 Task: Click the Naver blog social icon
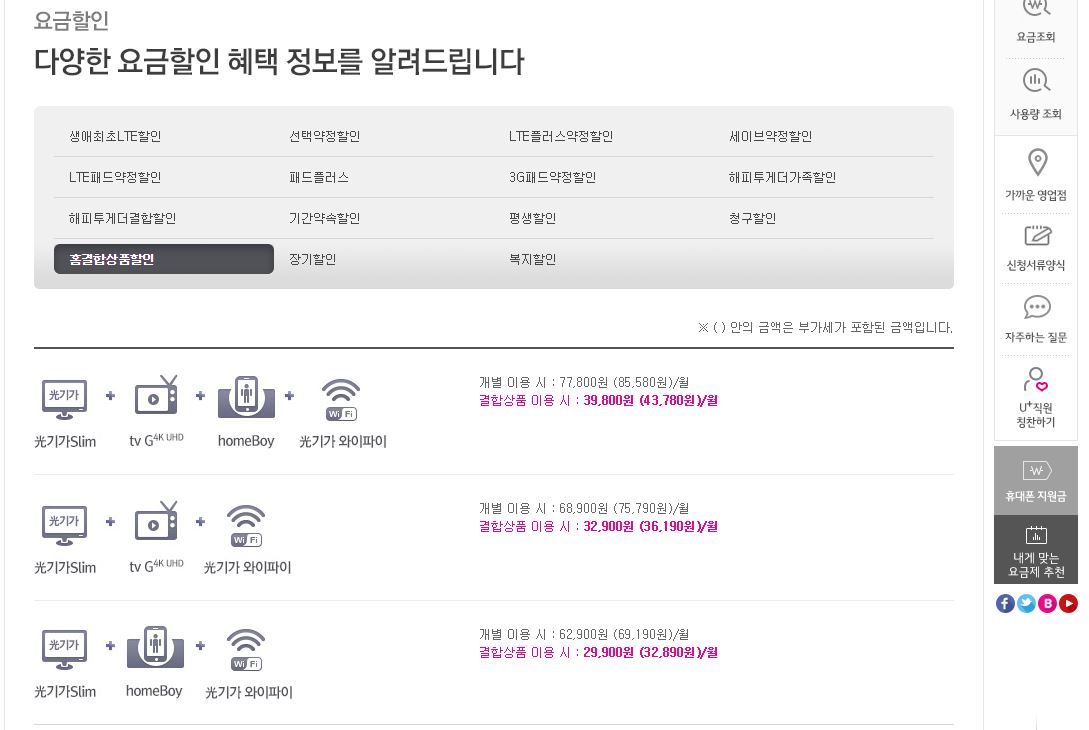(x=1047, y=603)
